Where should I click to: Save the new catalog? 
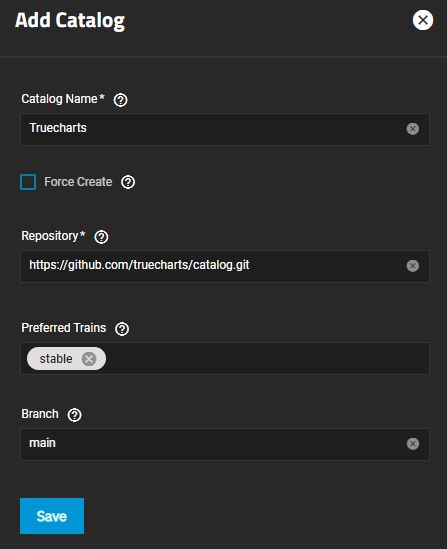click(52, 516)
